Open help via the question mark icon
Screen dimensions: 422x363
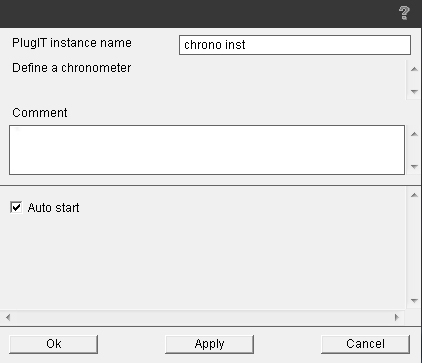(404, 13)
